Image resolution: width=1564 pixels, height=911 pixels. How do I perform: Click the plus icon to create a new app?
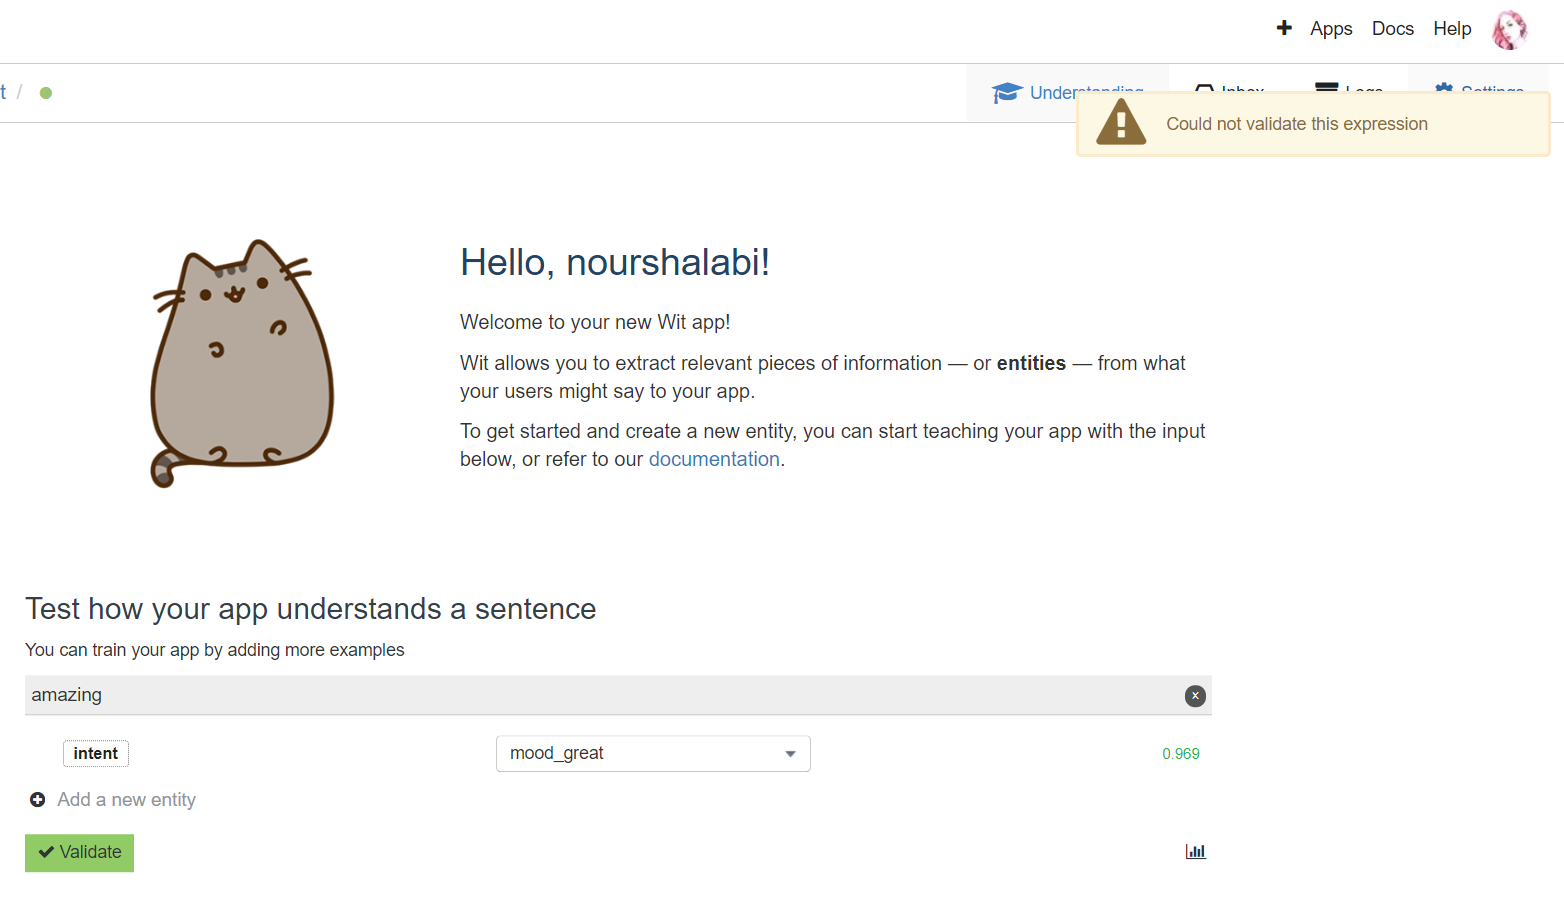tap(1284, 28)
